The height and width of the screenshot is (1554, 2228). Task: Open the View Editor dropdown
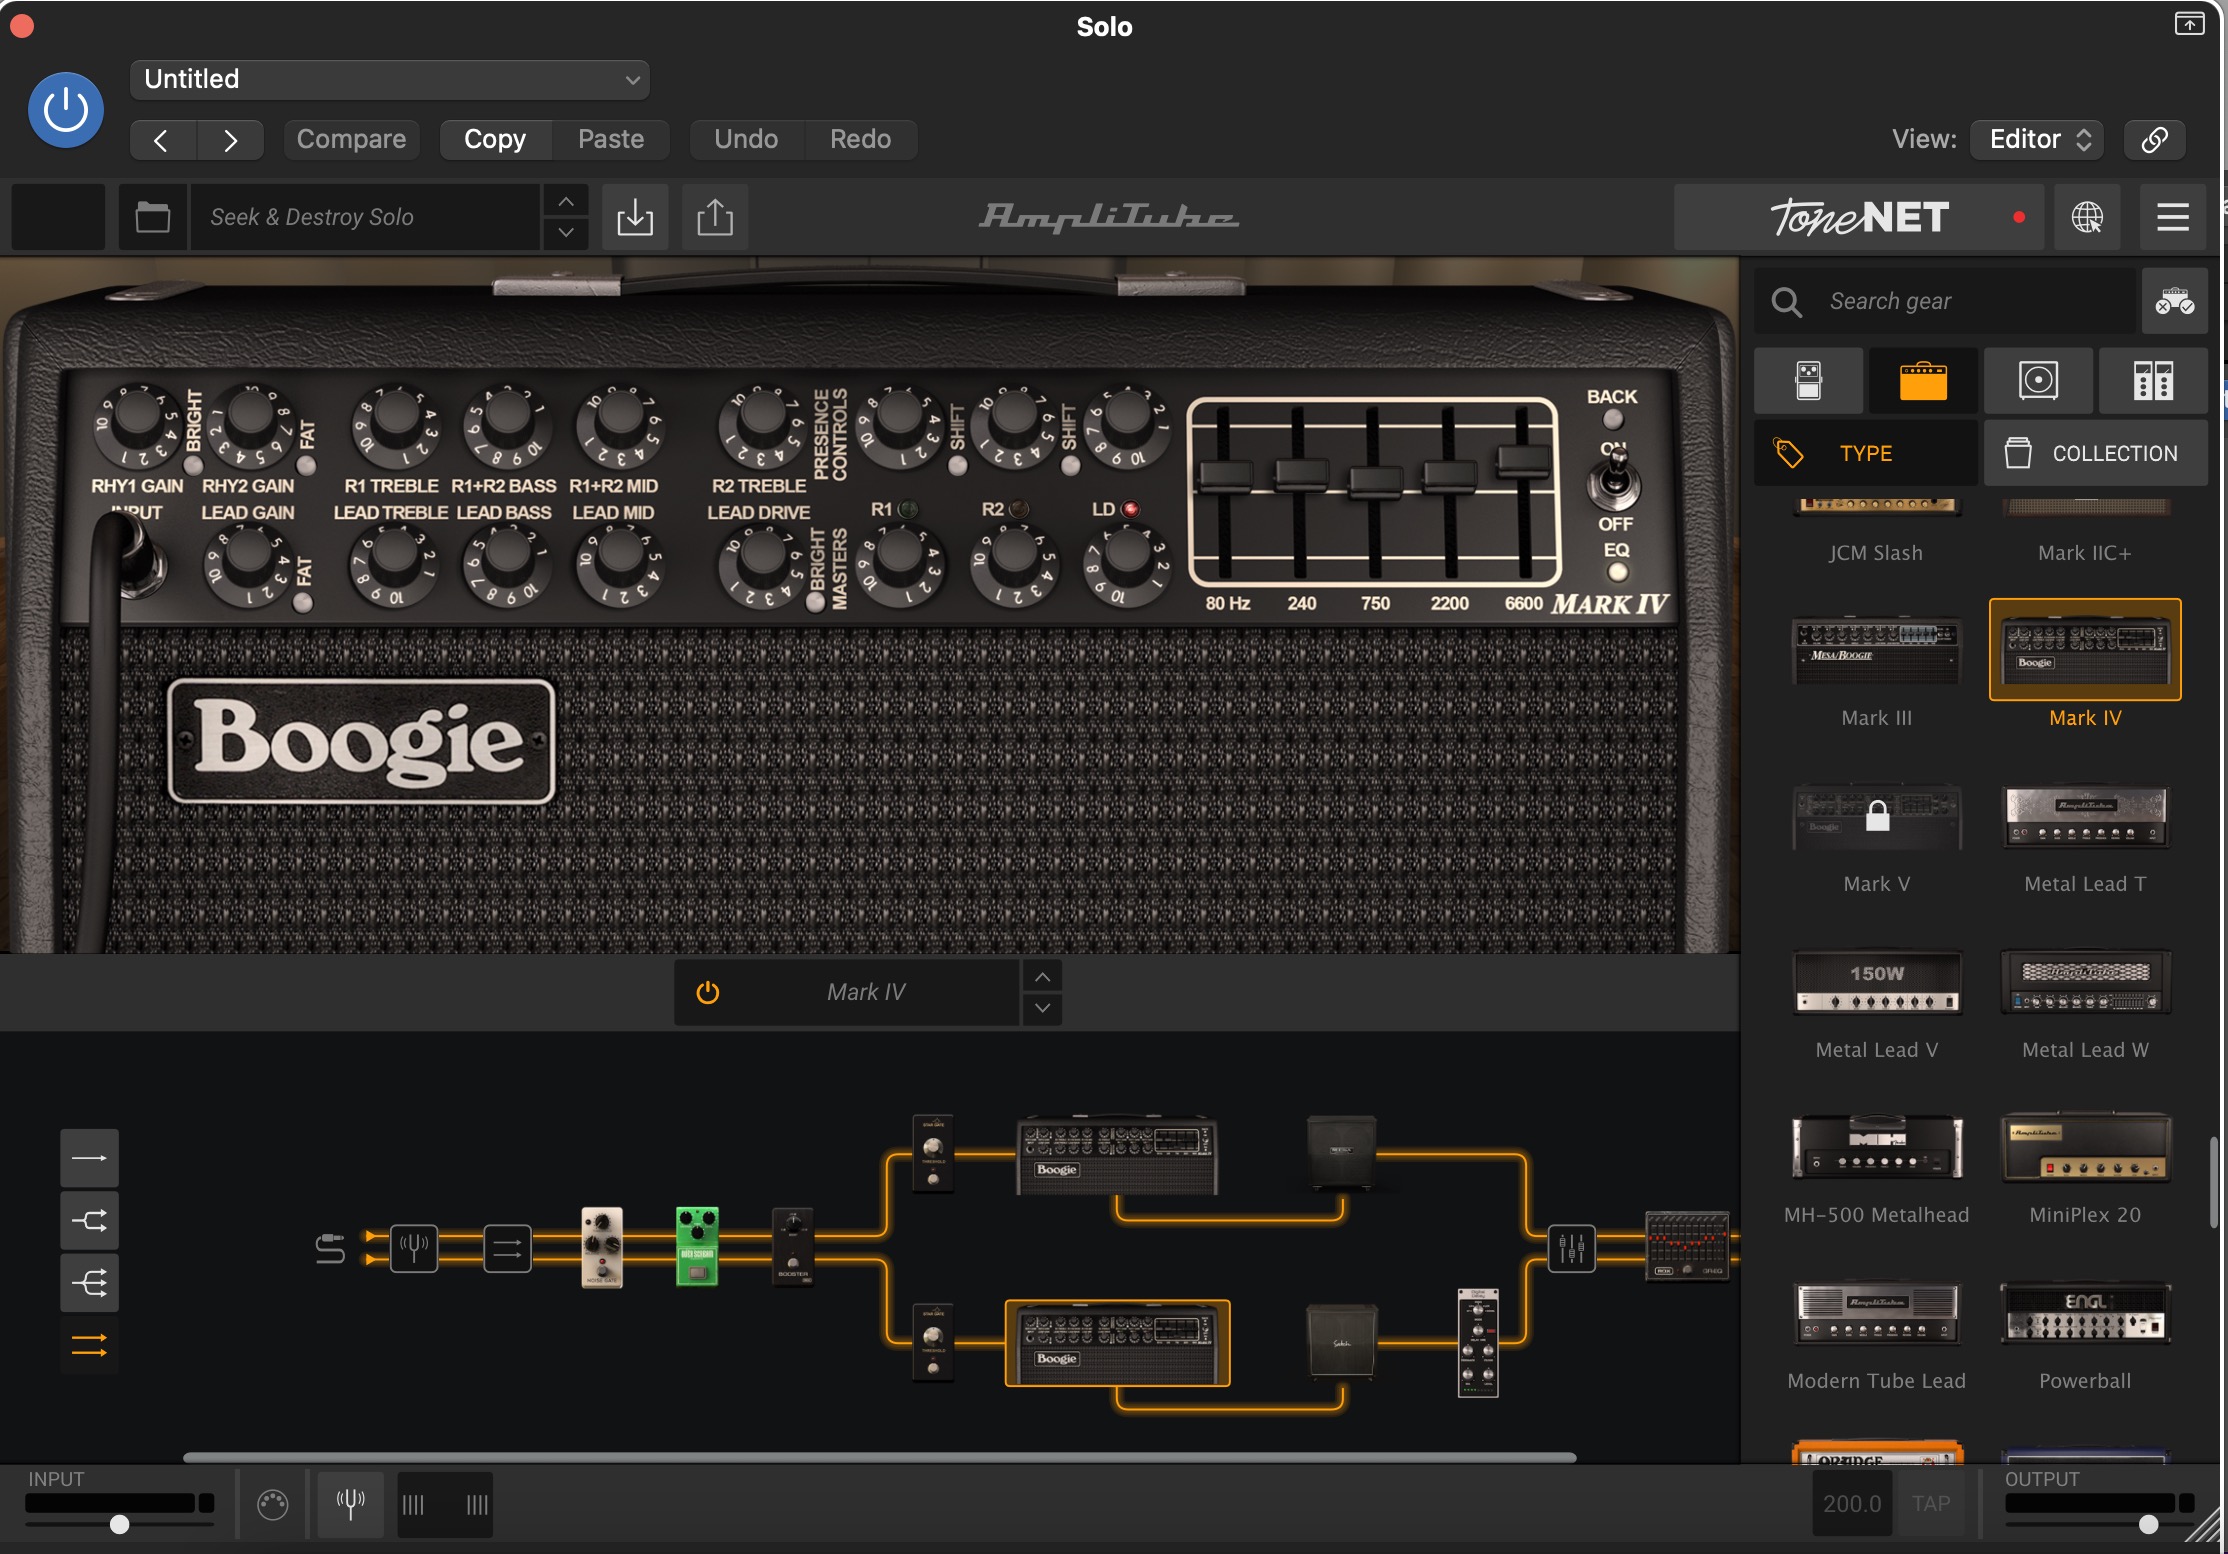pyautogui.click(x=2038, y=140)
